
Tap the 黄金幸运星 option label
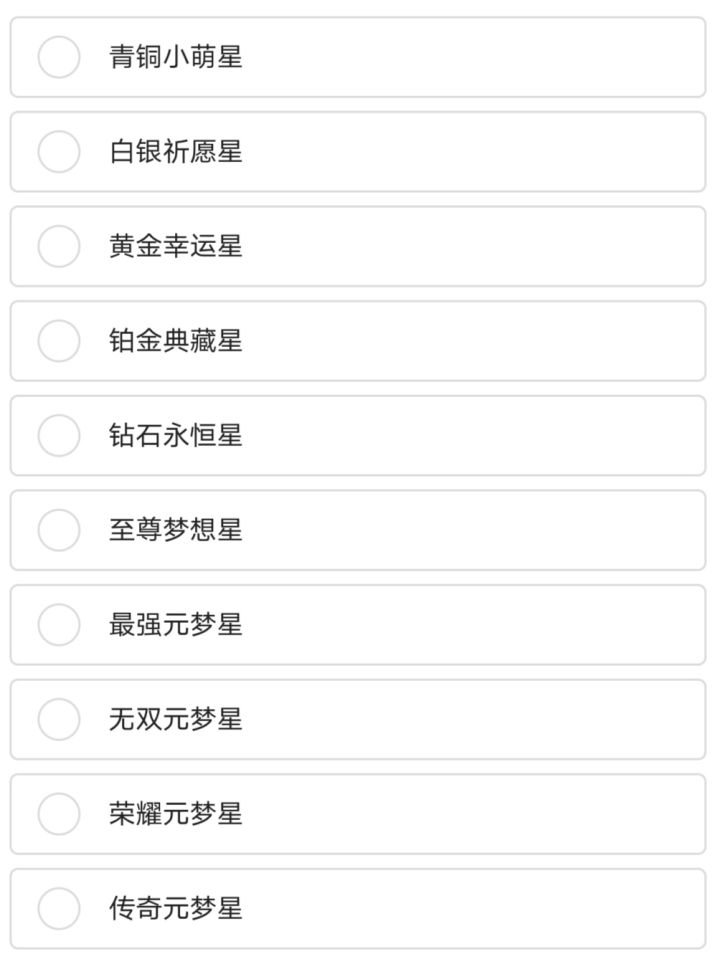176,246
